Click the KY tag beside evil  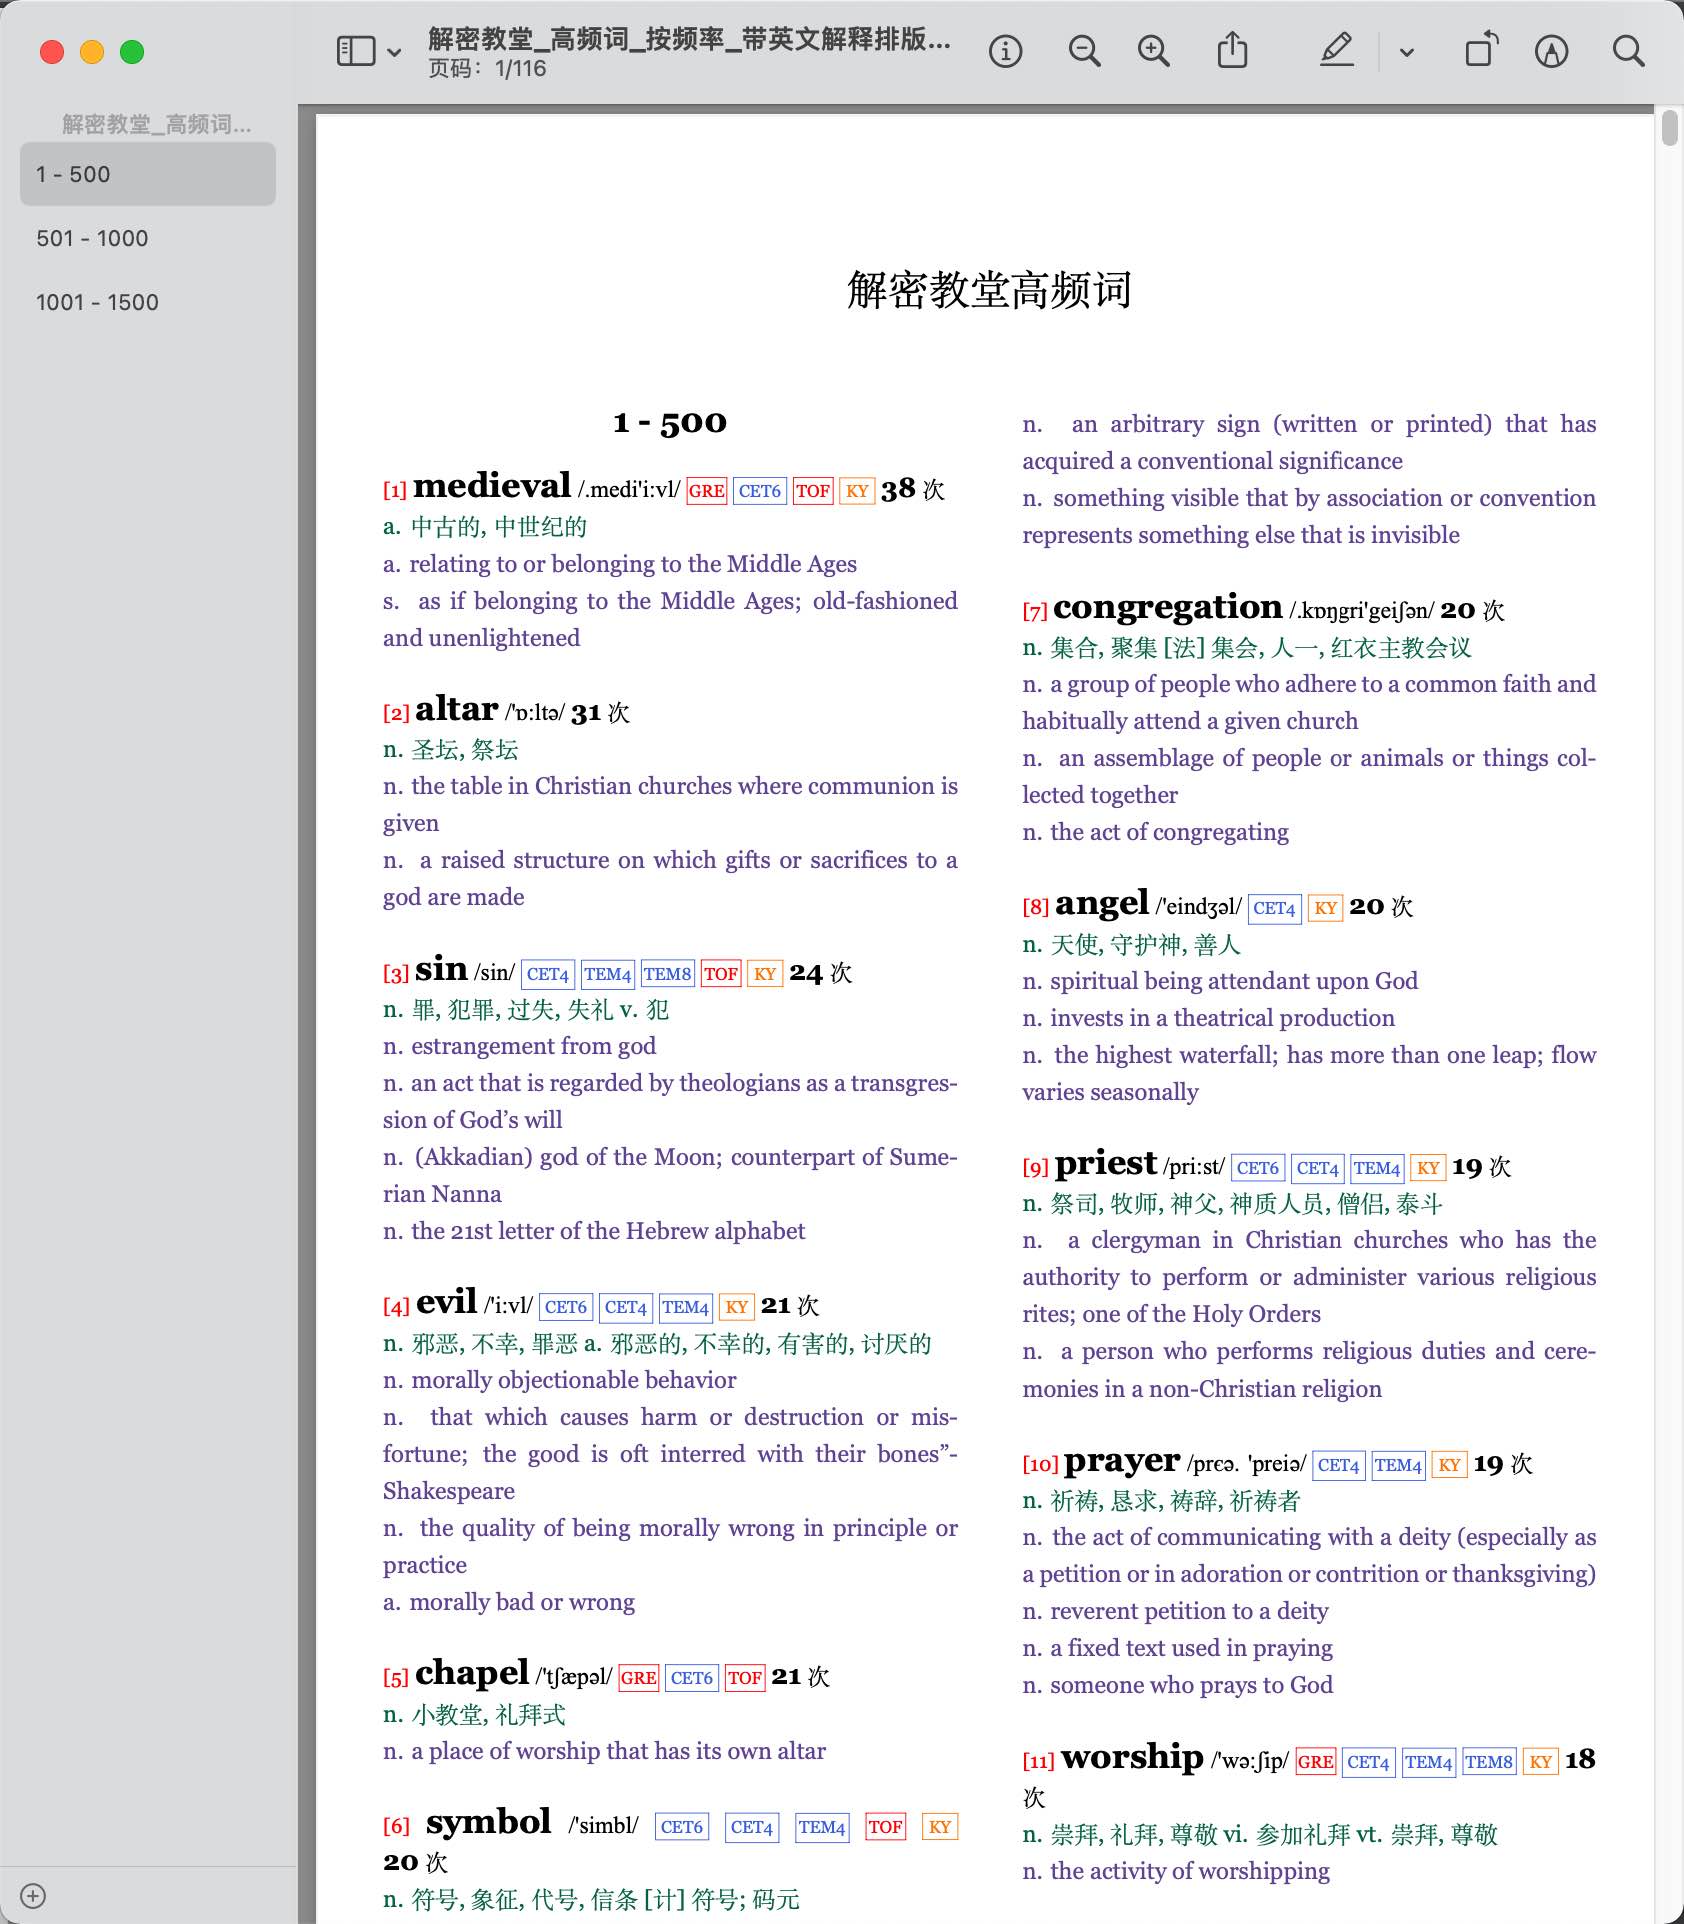pyautogui.click(x=737, y=1307)
